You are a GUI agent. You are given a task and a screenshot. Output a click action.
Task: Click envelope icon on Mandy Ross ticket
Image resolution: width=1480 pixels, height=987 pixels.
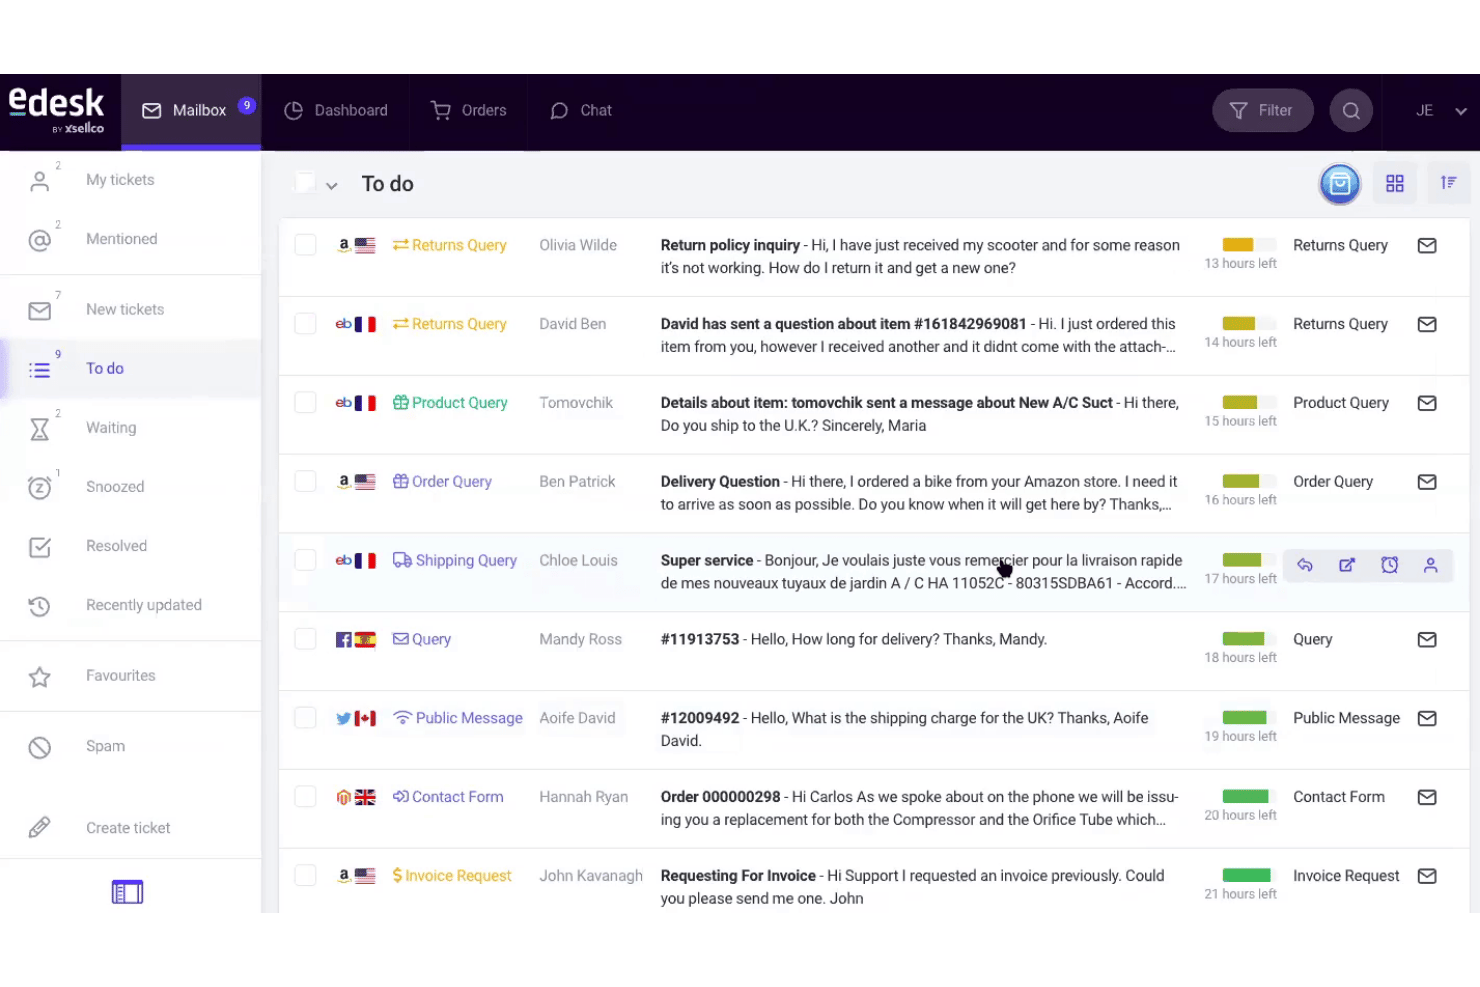pos(1427,640)
